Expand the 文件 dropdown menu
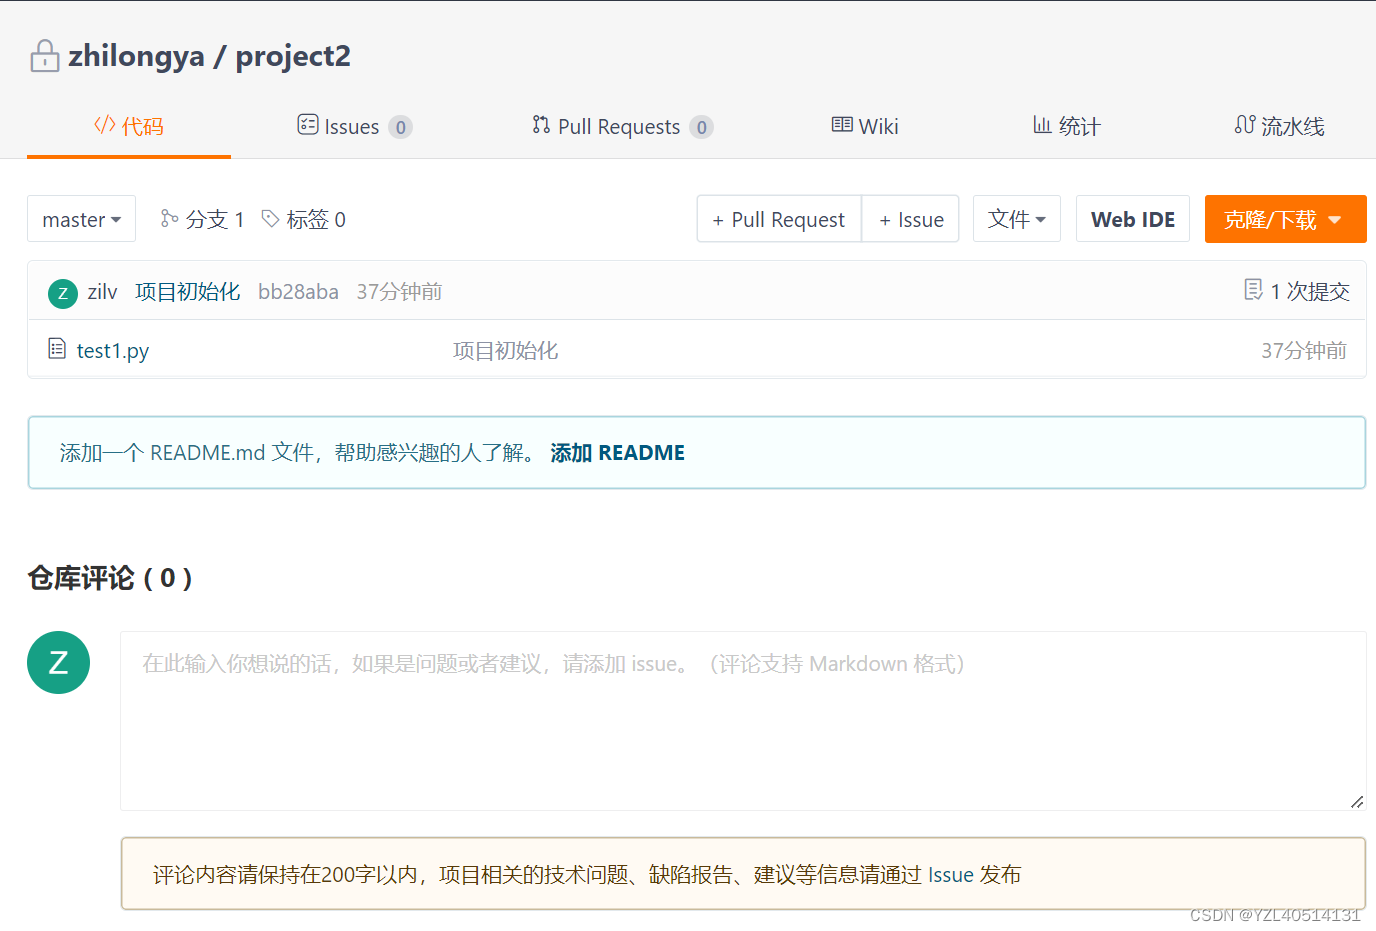This screenshot has height=931, width=1376. (1017, 219)
